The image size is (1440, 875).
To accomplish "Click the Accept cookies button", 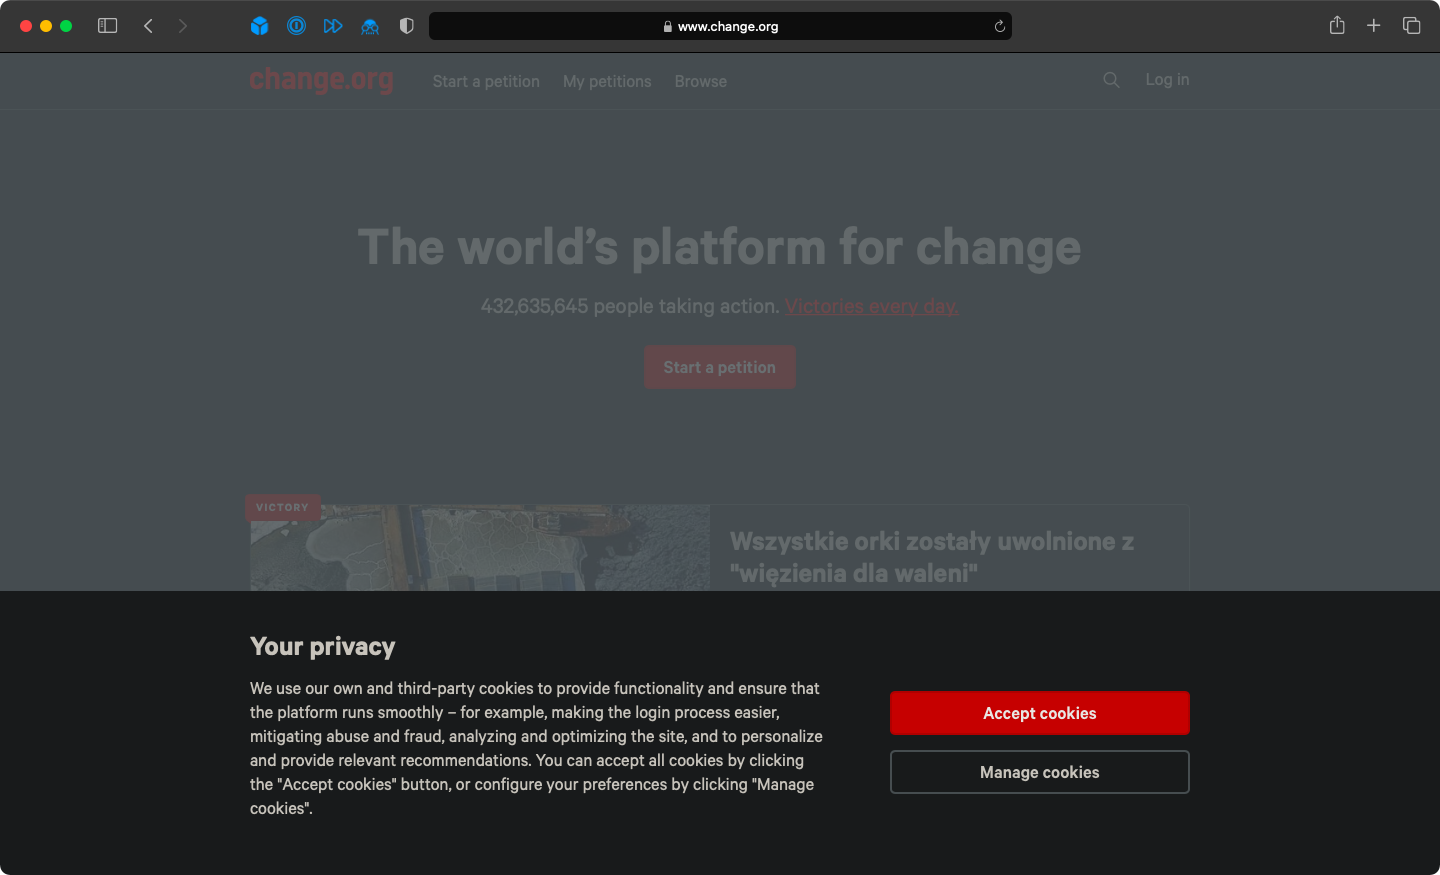I will coord(1039,712).
